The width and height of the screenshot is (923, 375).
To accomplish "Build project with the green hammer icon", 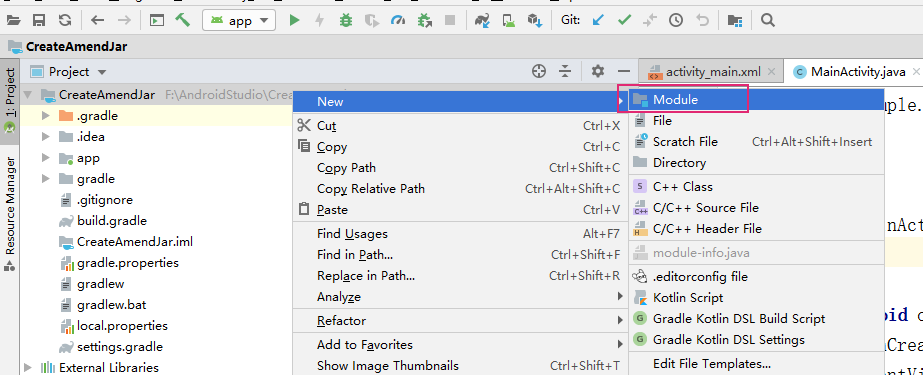I will coord(182,21).
